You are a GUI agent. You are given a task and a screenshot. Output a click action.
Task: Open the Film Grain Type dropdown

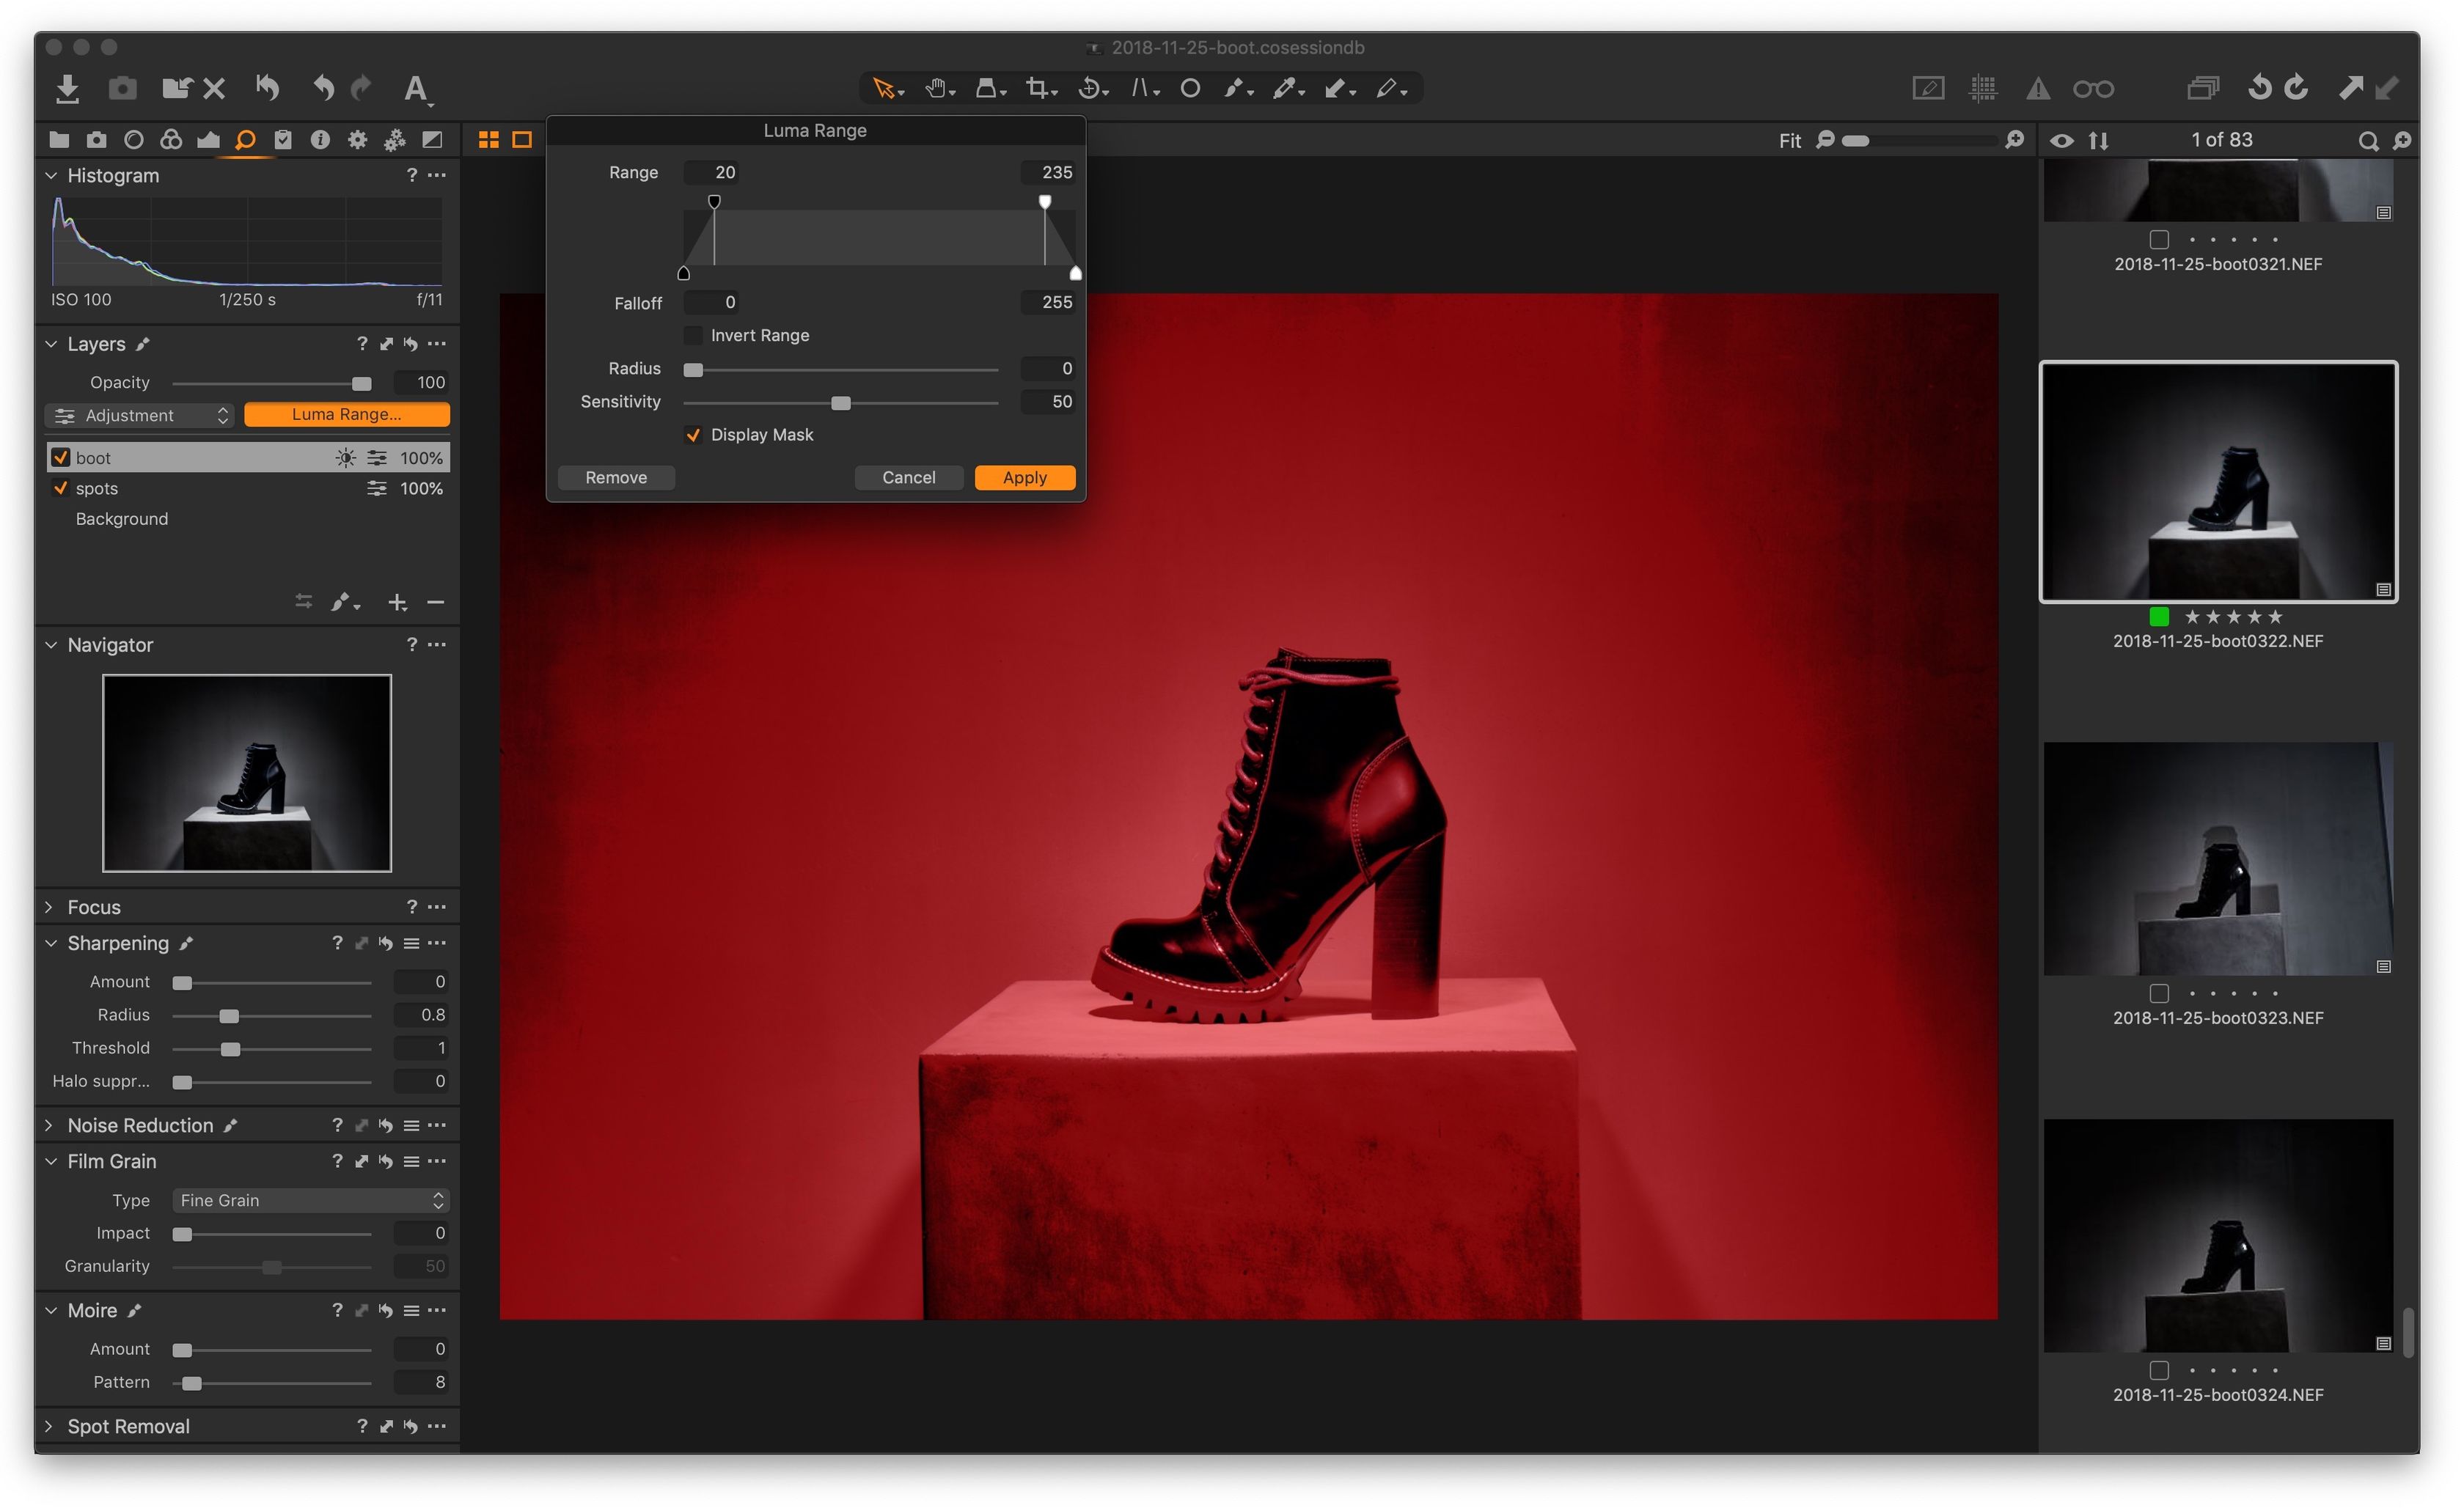point(309,1200)
